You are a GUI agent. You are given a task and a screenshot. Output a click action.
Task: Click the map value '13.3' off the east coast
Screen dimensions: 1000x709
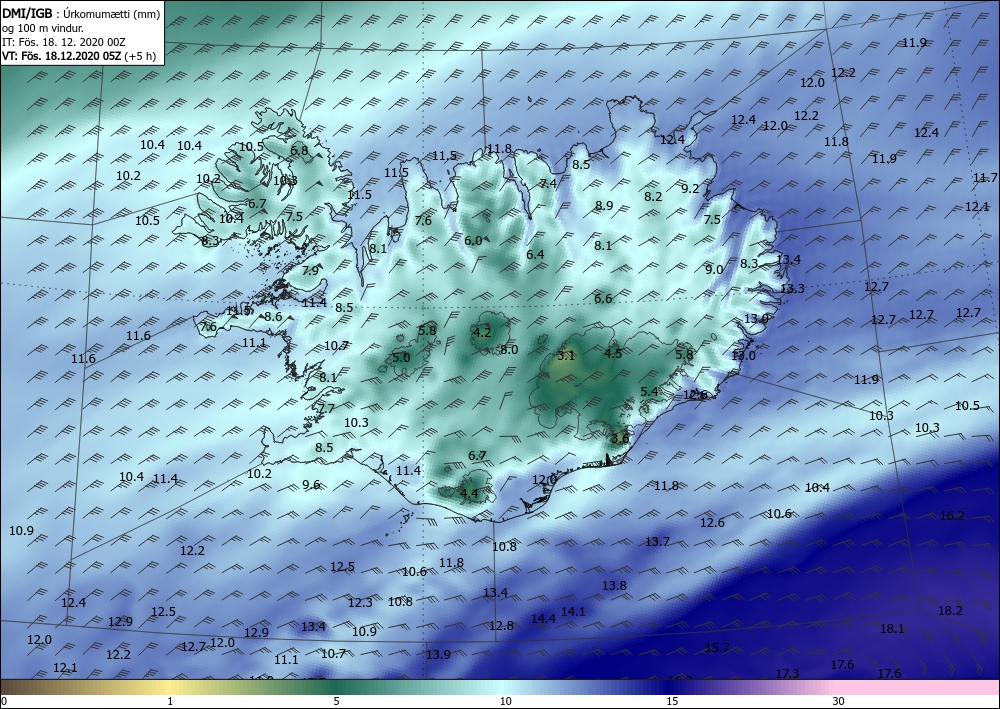point(793,288)
